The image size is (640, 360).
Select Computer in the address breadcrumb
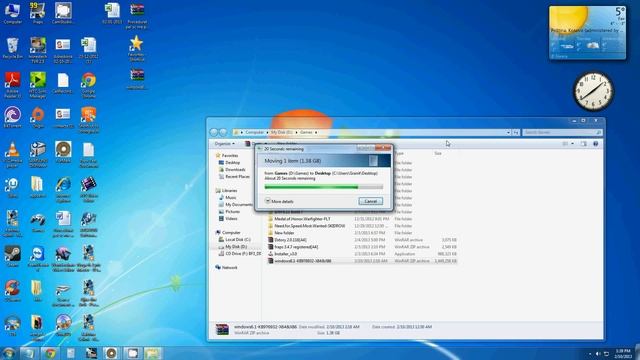pyautogui.click(x=255, y=132)
